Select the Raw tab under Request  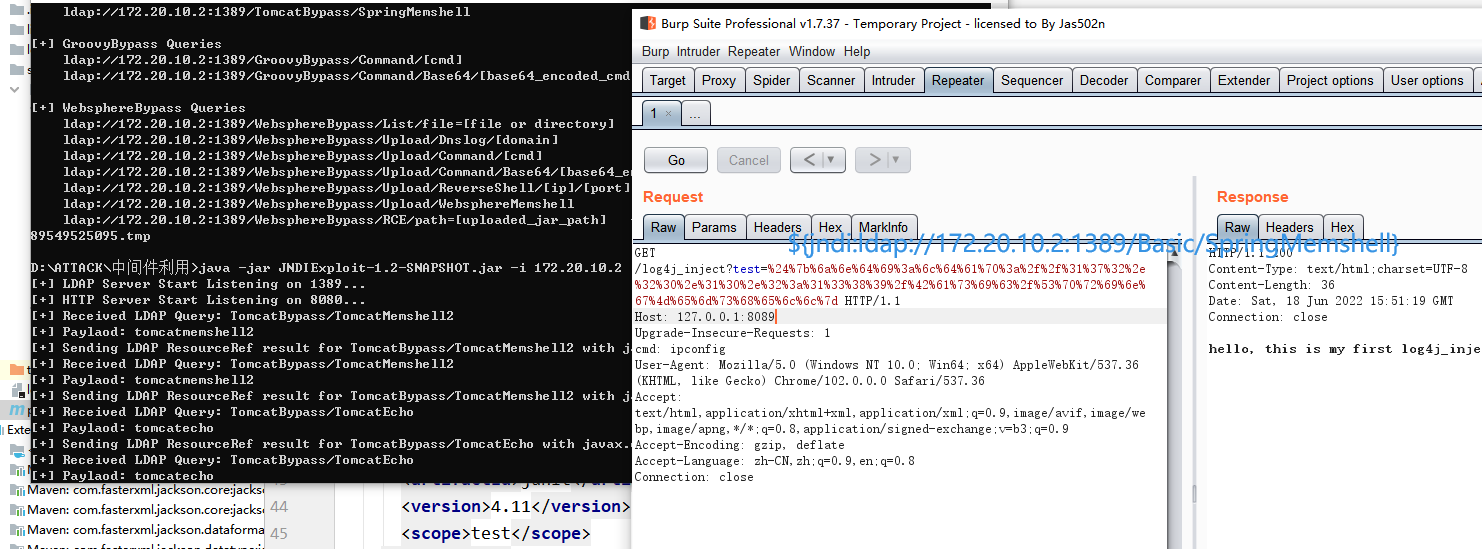coord(664,227)
